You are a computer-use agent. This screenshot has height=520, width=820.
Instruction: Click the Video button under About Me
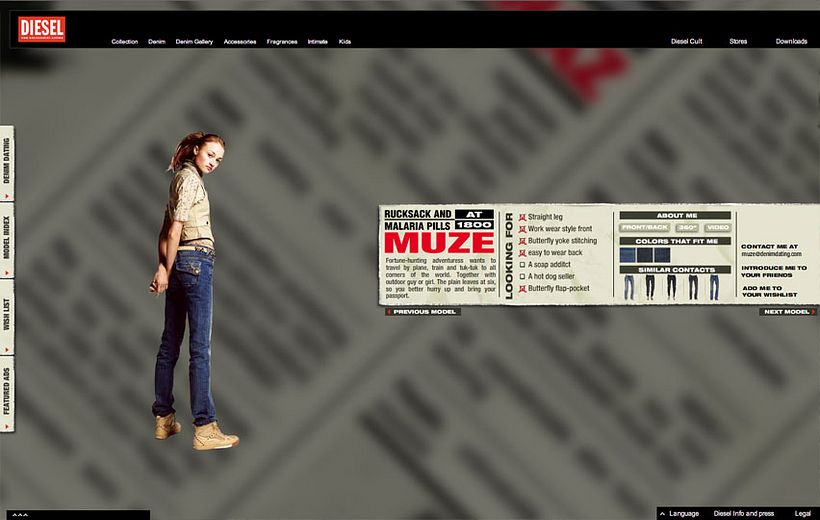(x=718, y=228)
